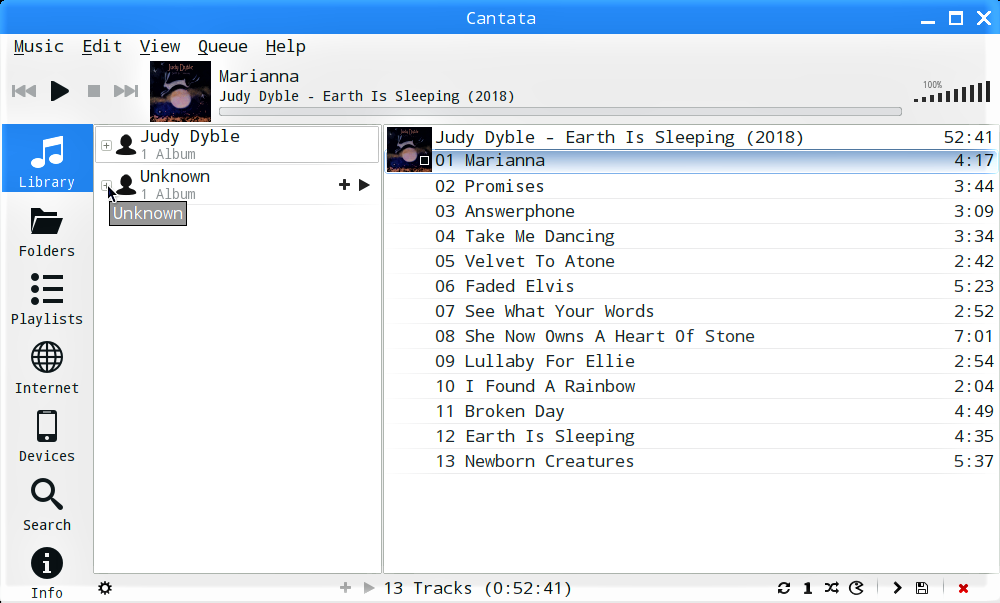This screenshot has height=603, width=1000.
Task: Maximize the Cantata window
Action: coord(955,18)
